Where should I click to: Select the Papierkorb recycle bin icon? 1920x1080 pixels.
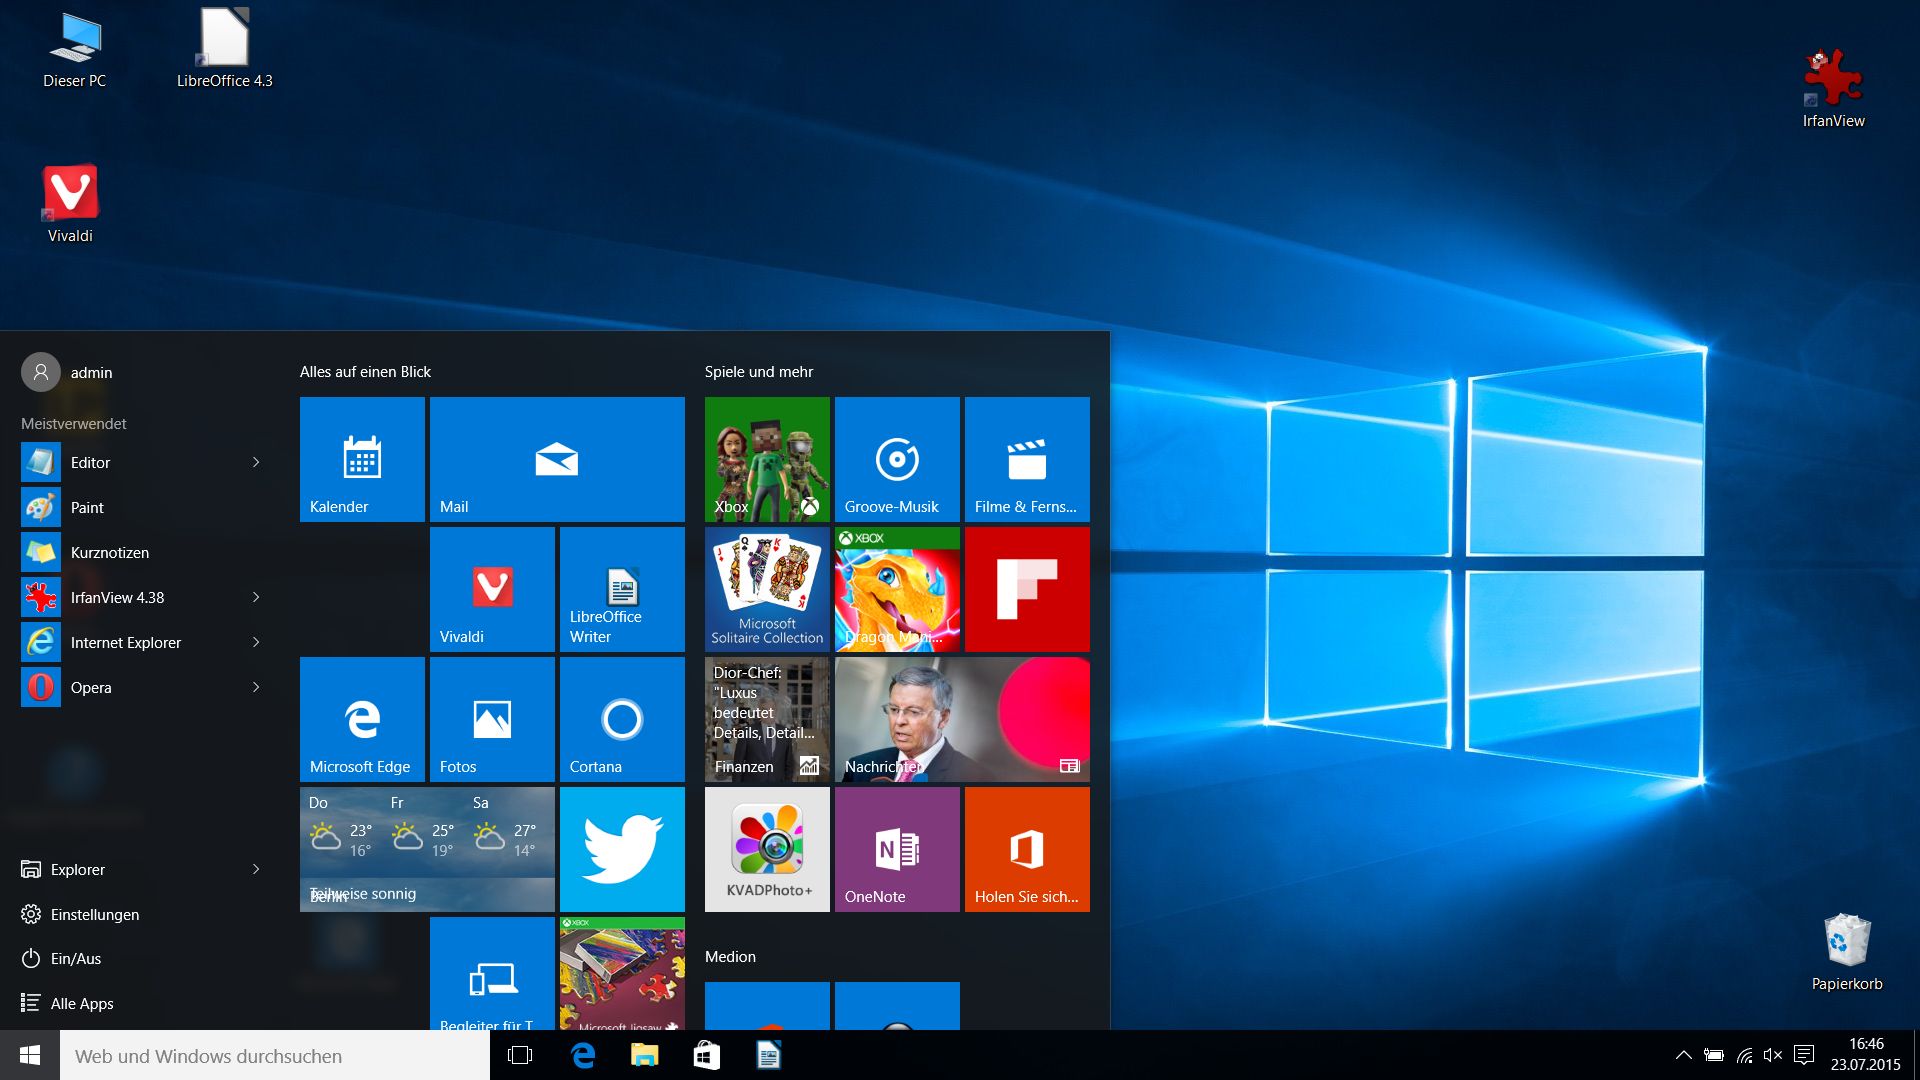[1847, 952]
